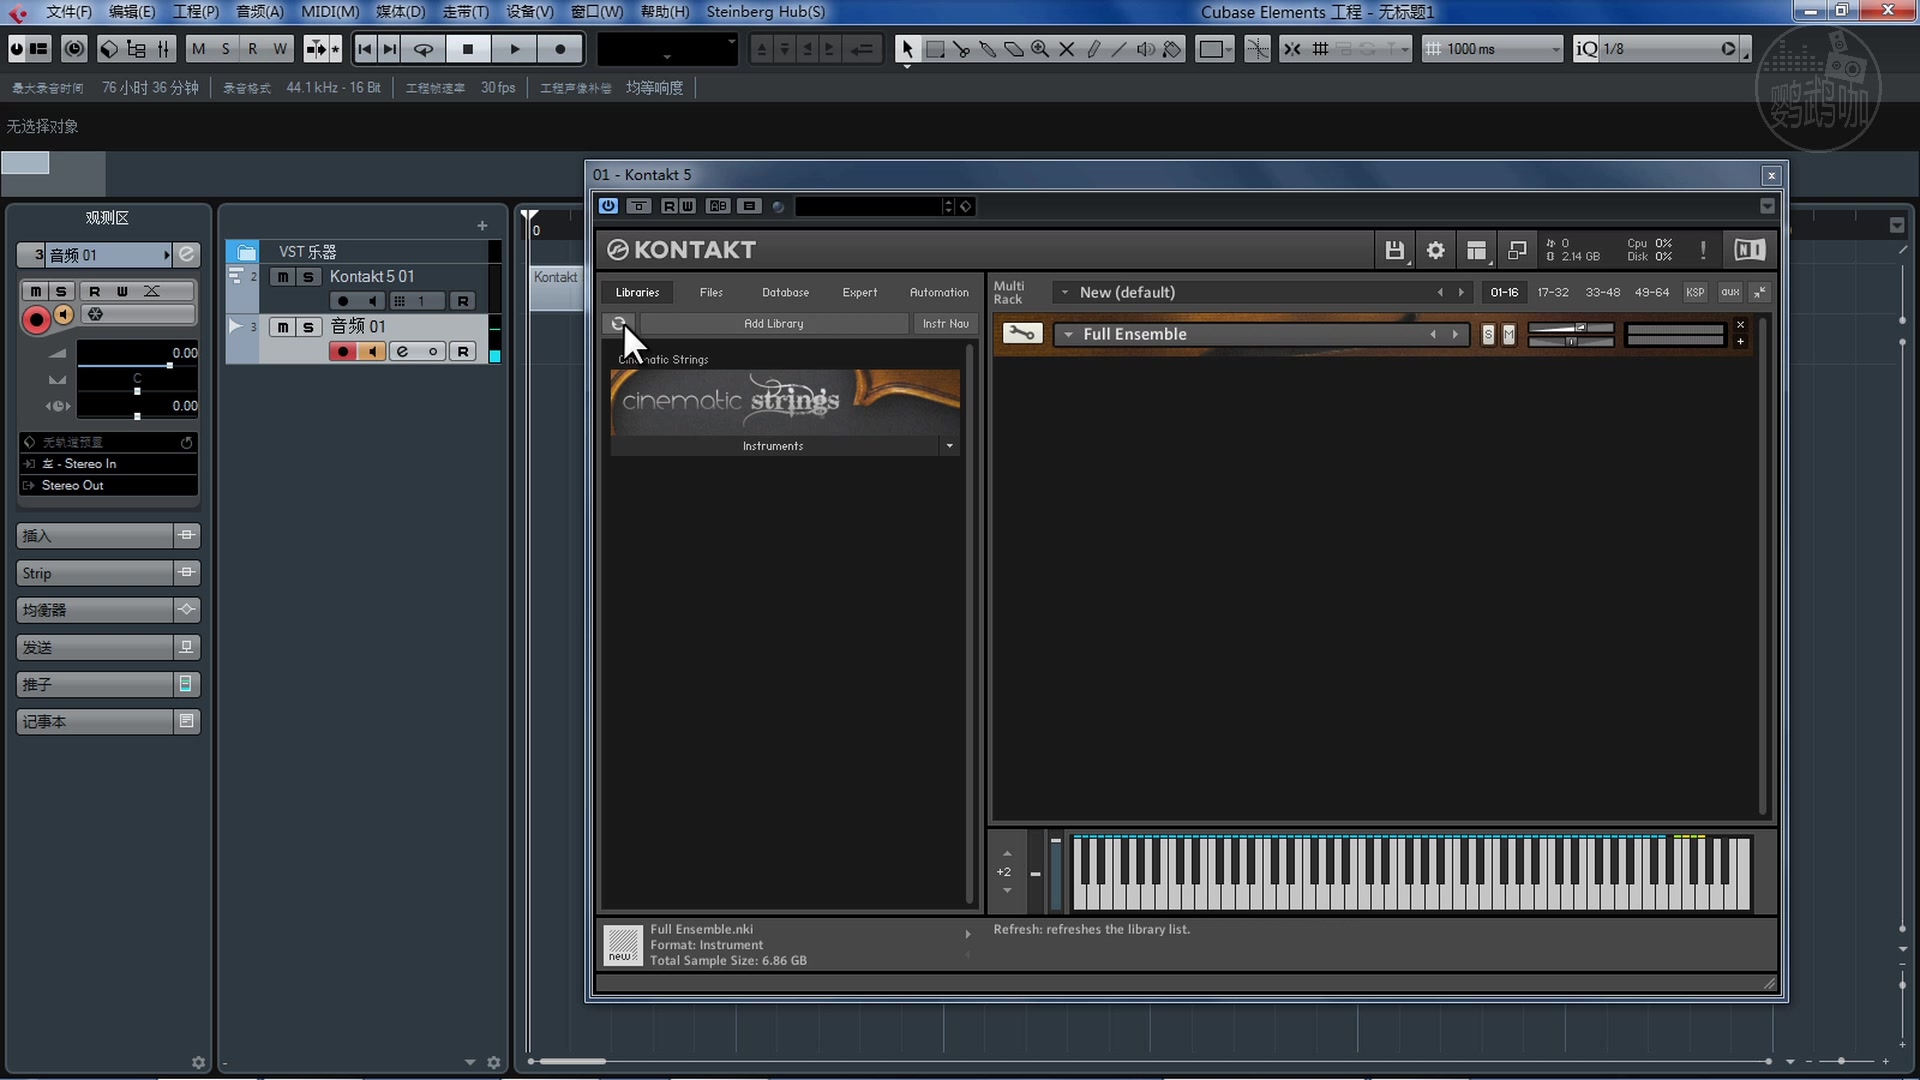The image size is (1920, 1080).
Task: Expand cinematic strings Instruments dropdown
Action: (949, 446)
